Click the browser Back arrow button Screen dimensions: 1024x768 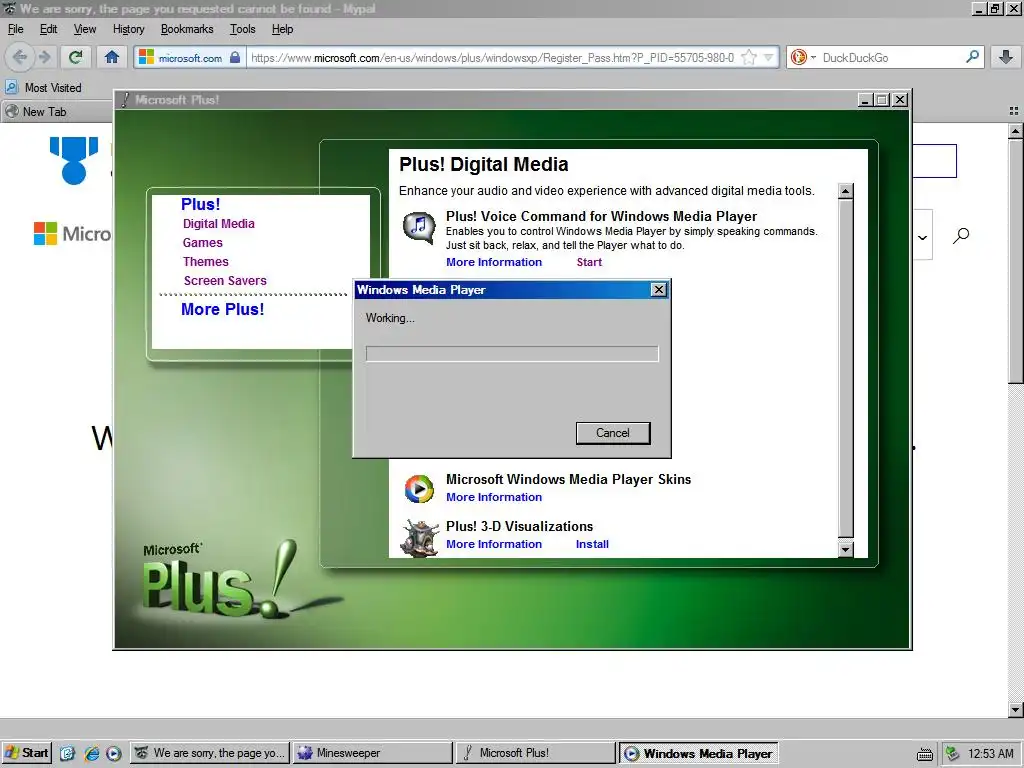pyautogui.click(x=20, y=57)
